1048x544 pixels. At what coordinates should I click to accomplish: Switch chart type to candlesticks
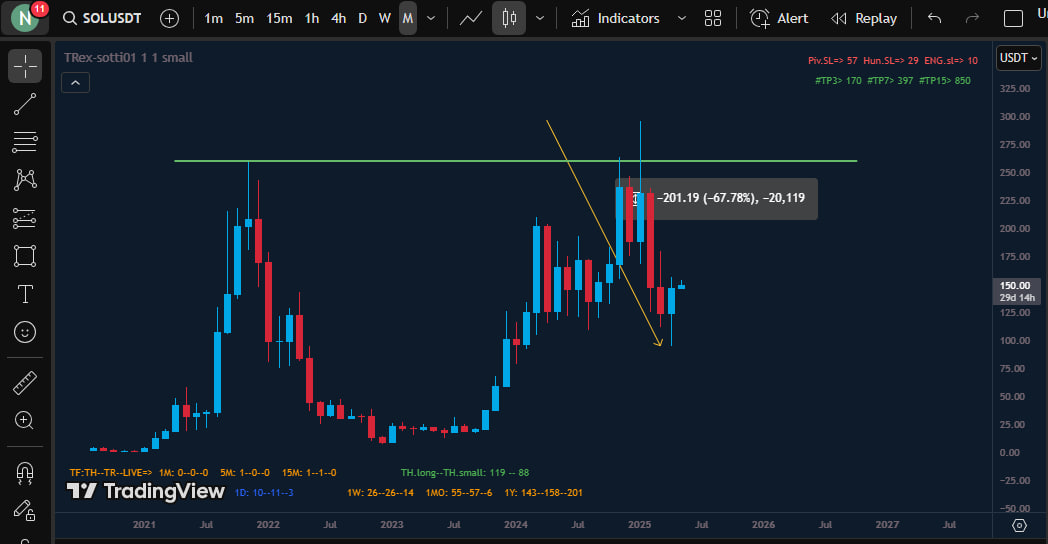[x=509, y=18]
